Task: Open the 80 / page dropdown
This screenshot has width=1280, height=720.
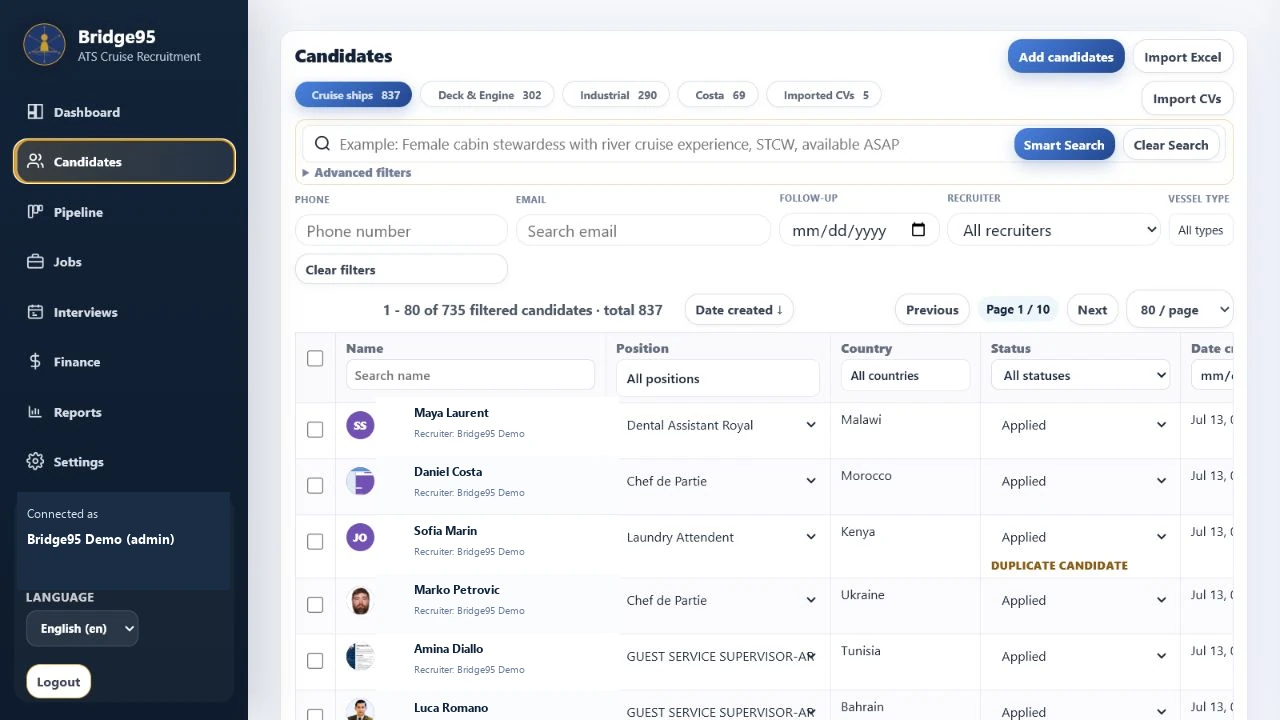Action: [1180, 310]
